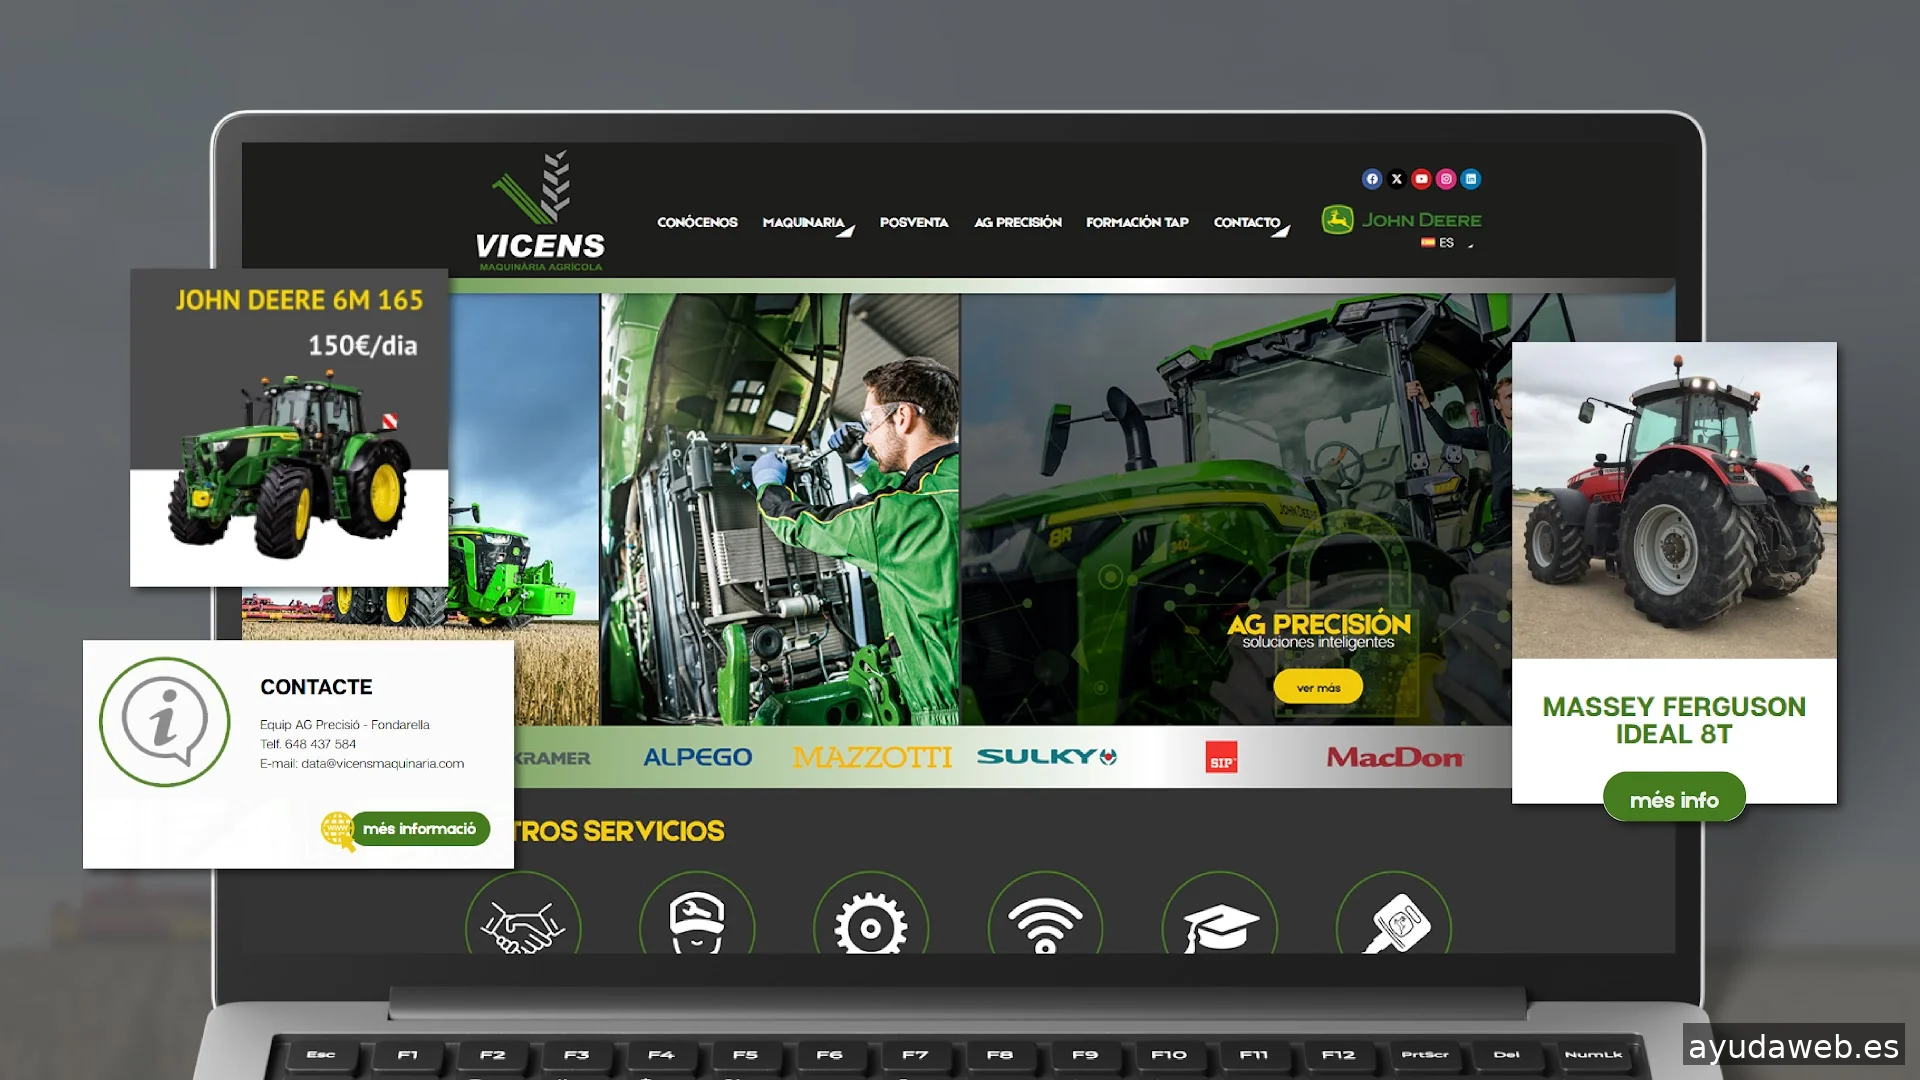This screenshot has height=1080, width=1920.
Task: Click the handshake service icon
Action: (522, 925)
